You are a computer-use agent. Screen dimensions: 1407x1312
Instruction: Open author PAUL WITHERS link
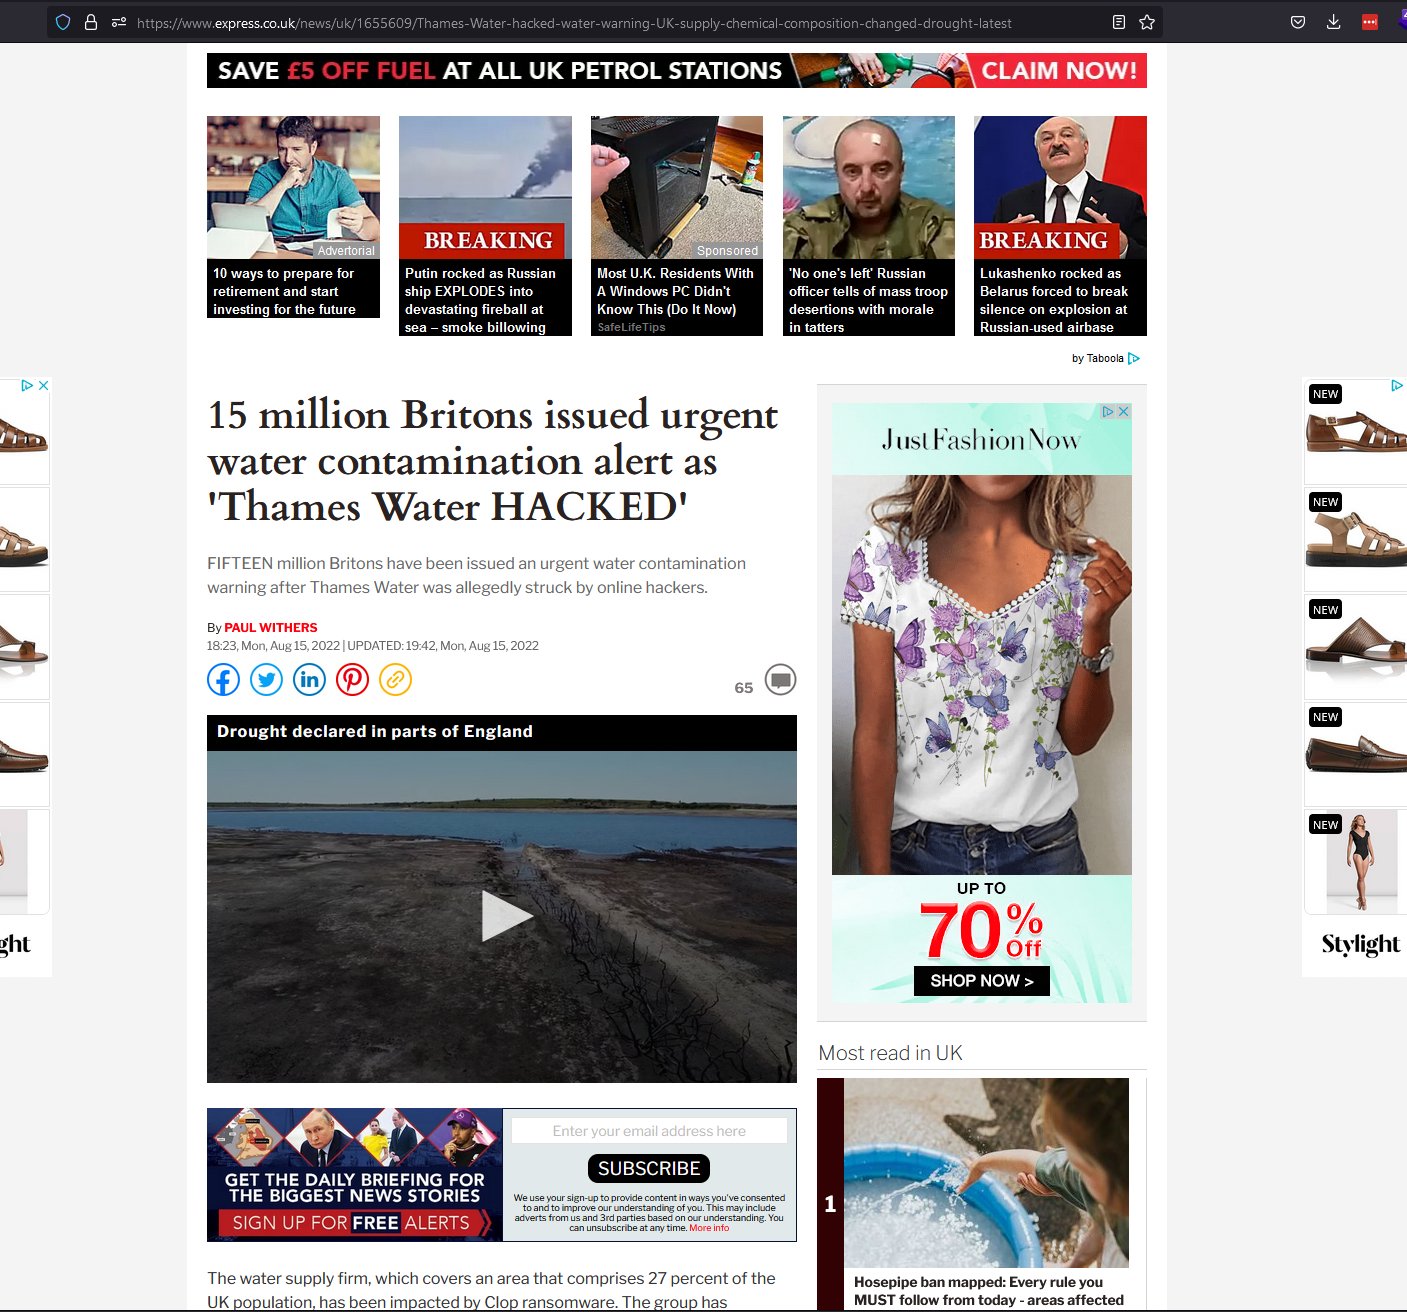(271, 628)
